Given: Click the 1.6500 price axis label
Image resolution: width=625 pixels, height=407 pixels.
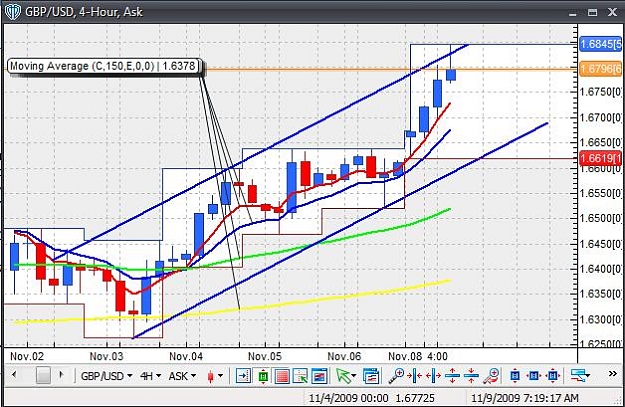Looking at the screenshot, I should [x=600, y=218].
